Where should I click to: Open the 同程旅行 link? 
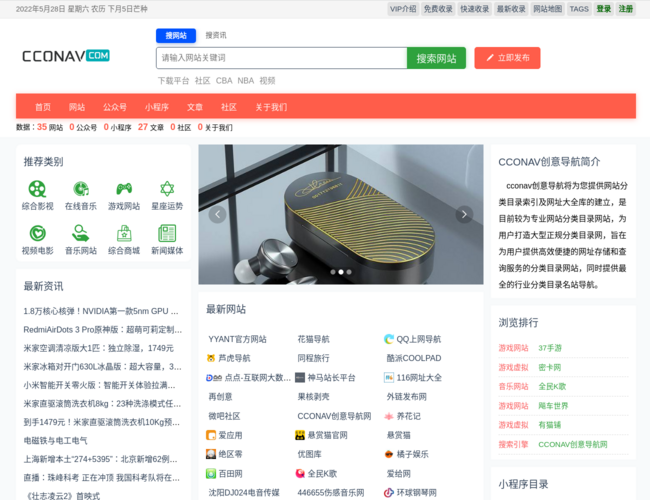click(313, 358)
